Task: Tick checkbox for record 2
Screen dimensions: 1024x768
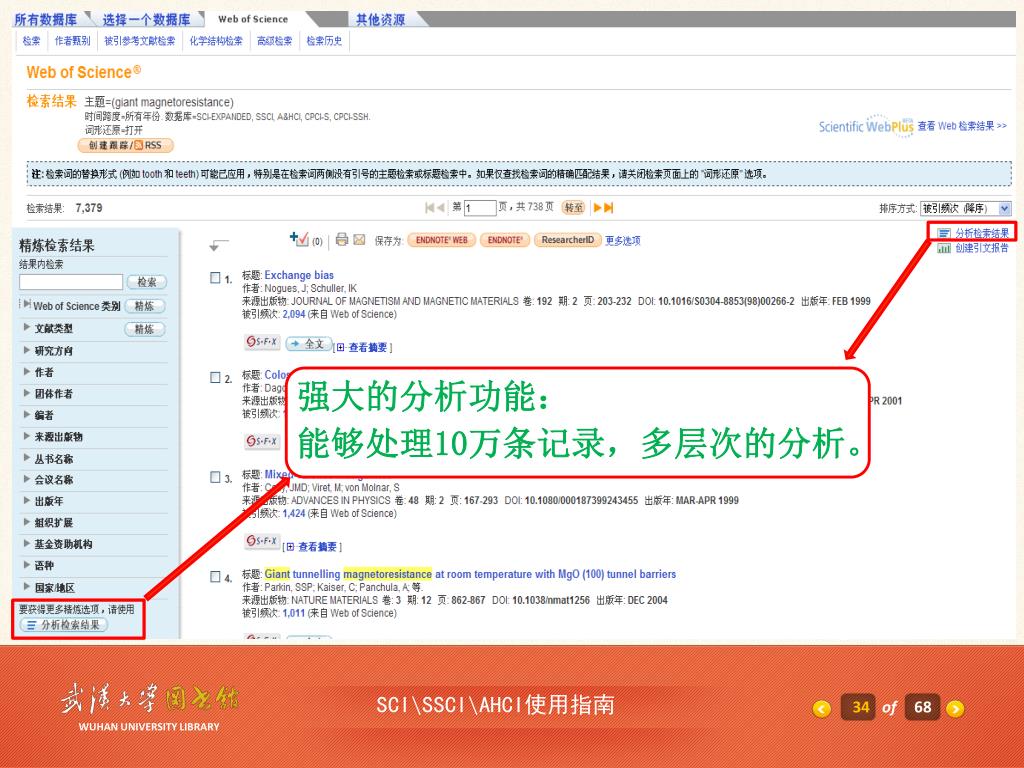Action: [x=215, y=377]
